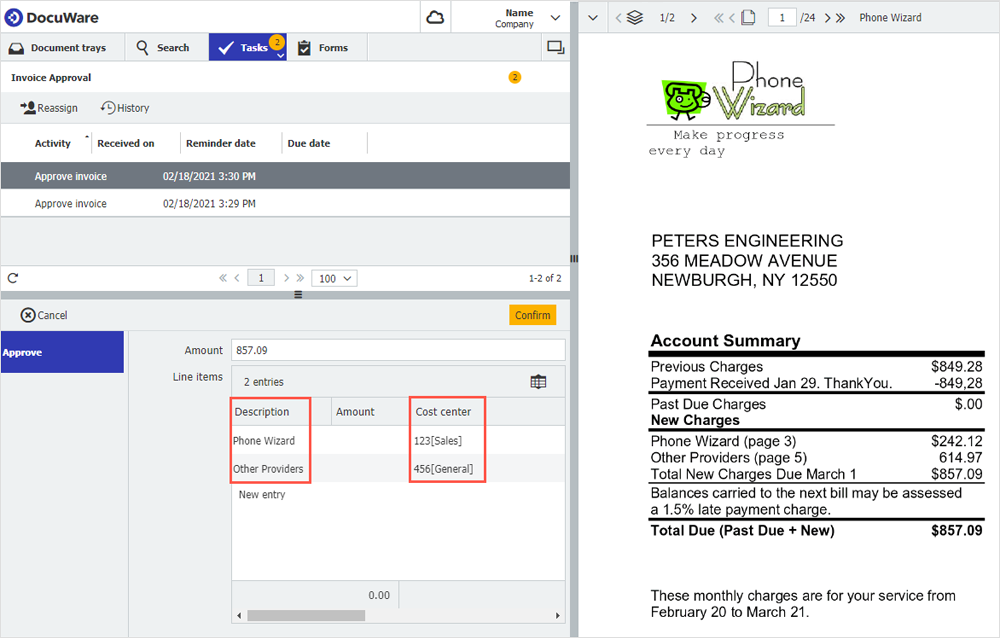Open the task History
The height and width of the screenshot is (638, 1000).
pyautogui.click(x=125, y=108)
